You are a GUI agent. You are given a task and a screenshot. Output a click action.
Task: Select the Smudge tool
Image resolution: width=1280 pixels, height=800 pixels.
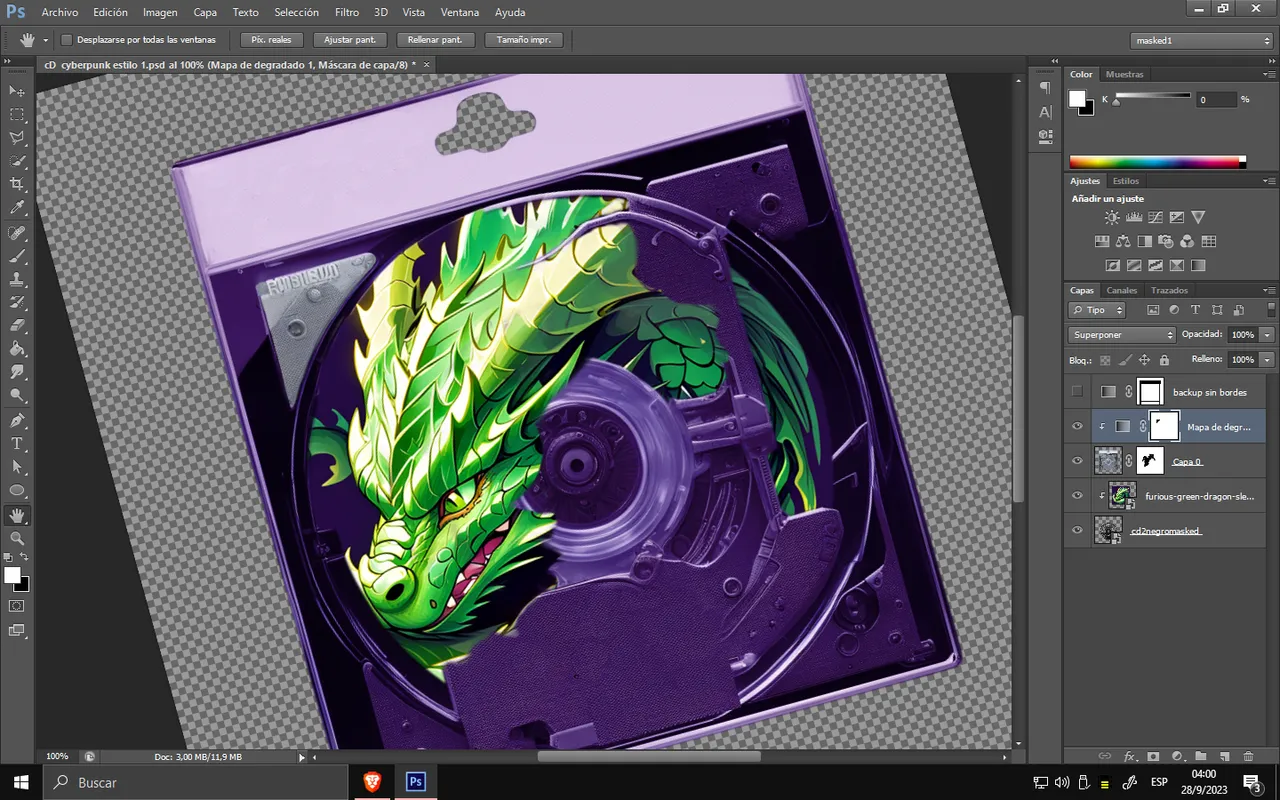17,372
